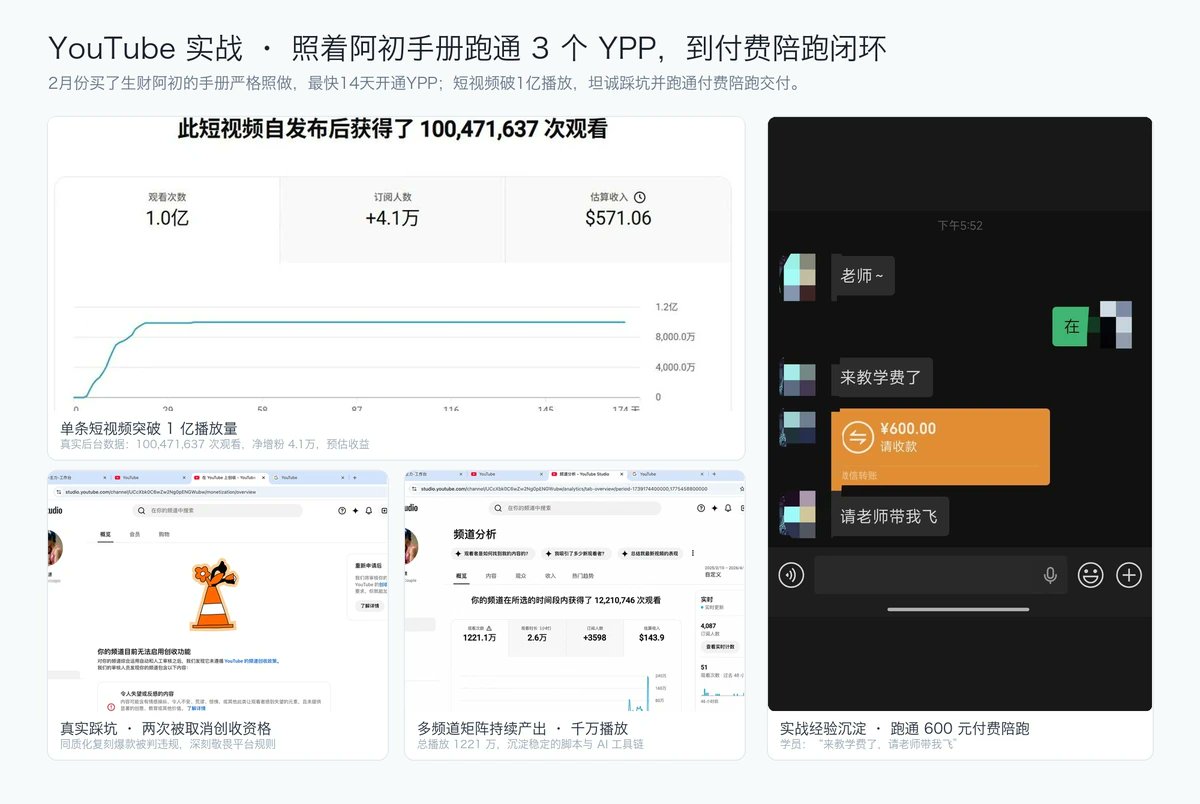This screenshot has height=804, width=1200.
Task: Click the 来教学费了 chat message bubble
Action: pyautogui.click(x=882, y=378)
